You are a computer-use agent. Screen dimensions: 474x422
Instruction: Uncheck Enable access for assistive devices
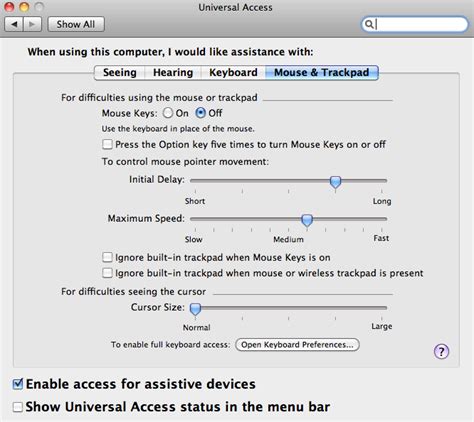pyautogui.click(x=18, y=384)
